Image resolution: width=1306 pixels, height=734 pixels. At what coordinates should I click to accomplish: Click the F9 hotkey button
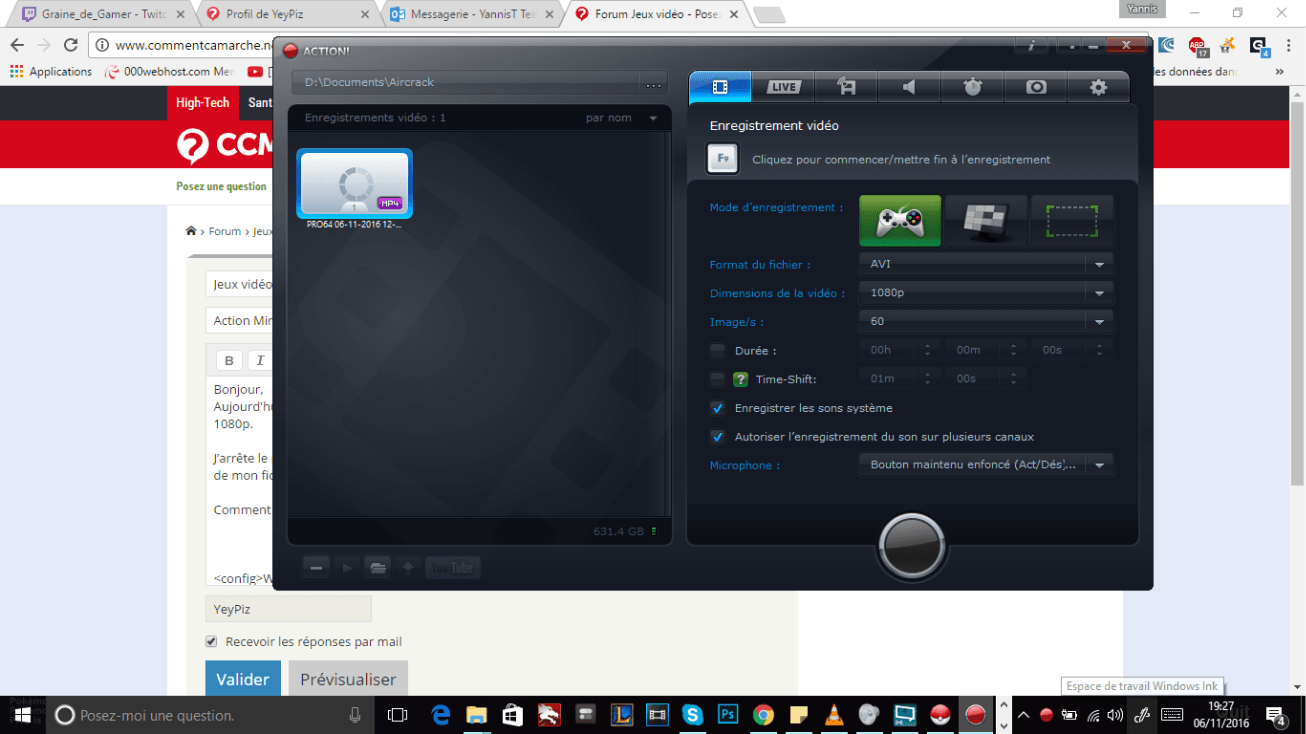click(722, 158)
